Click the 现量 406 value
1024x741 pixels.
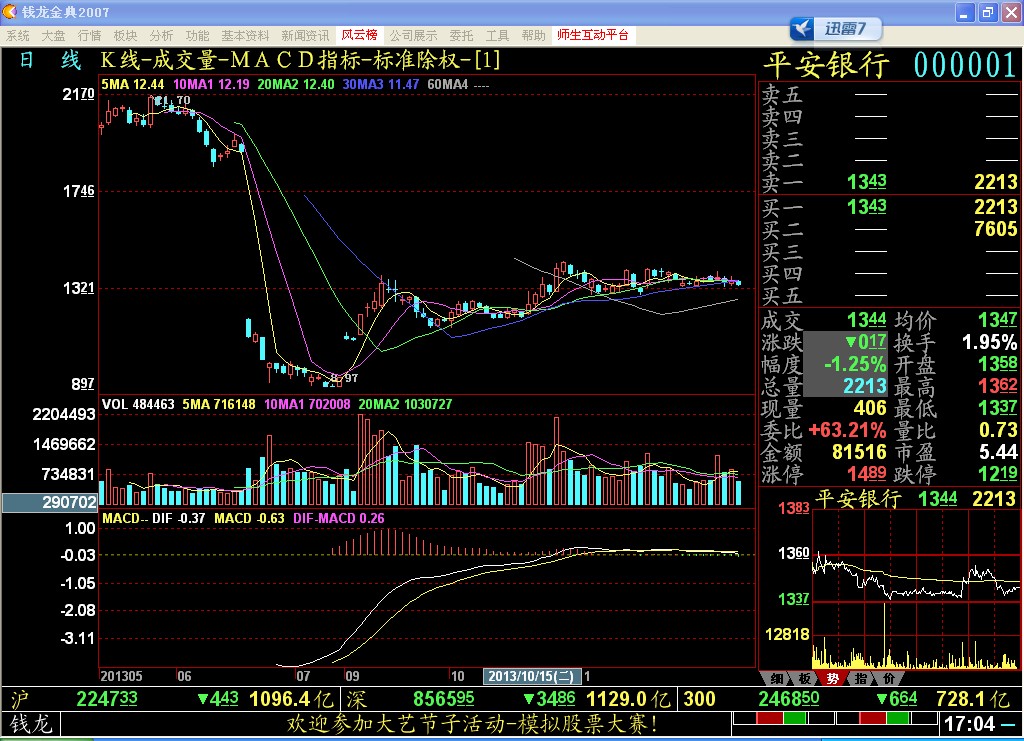(x=870, y=408)
